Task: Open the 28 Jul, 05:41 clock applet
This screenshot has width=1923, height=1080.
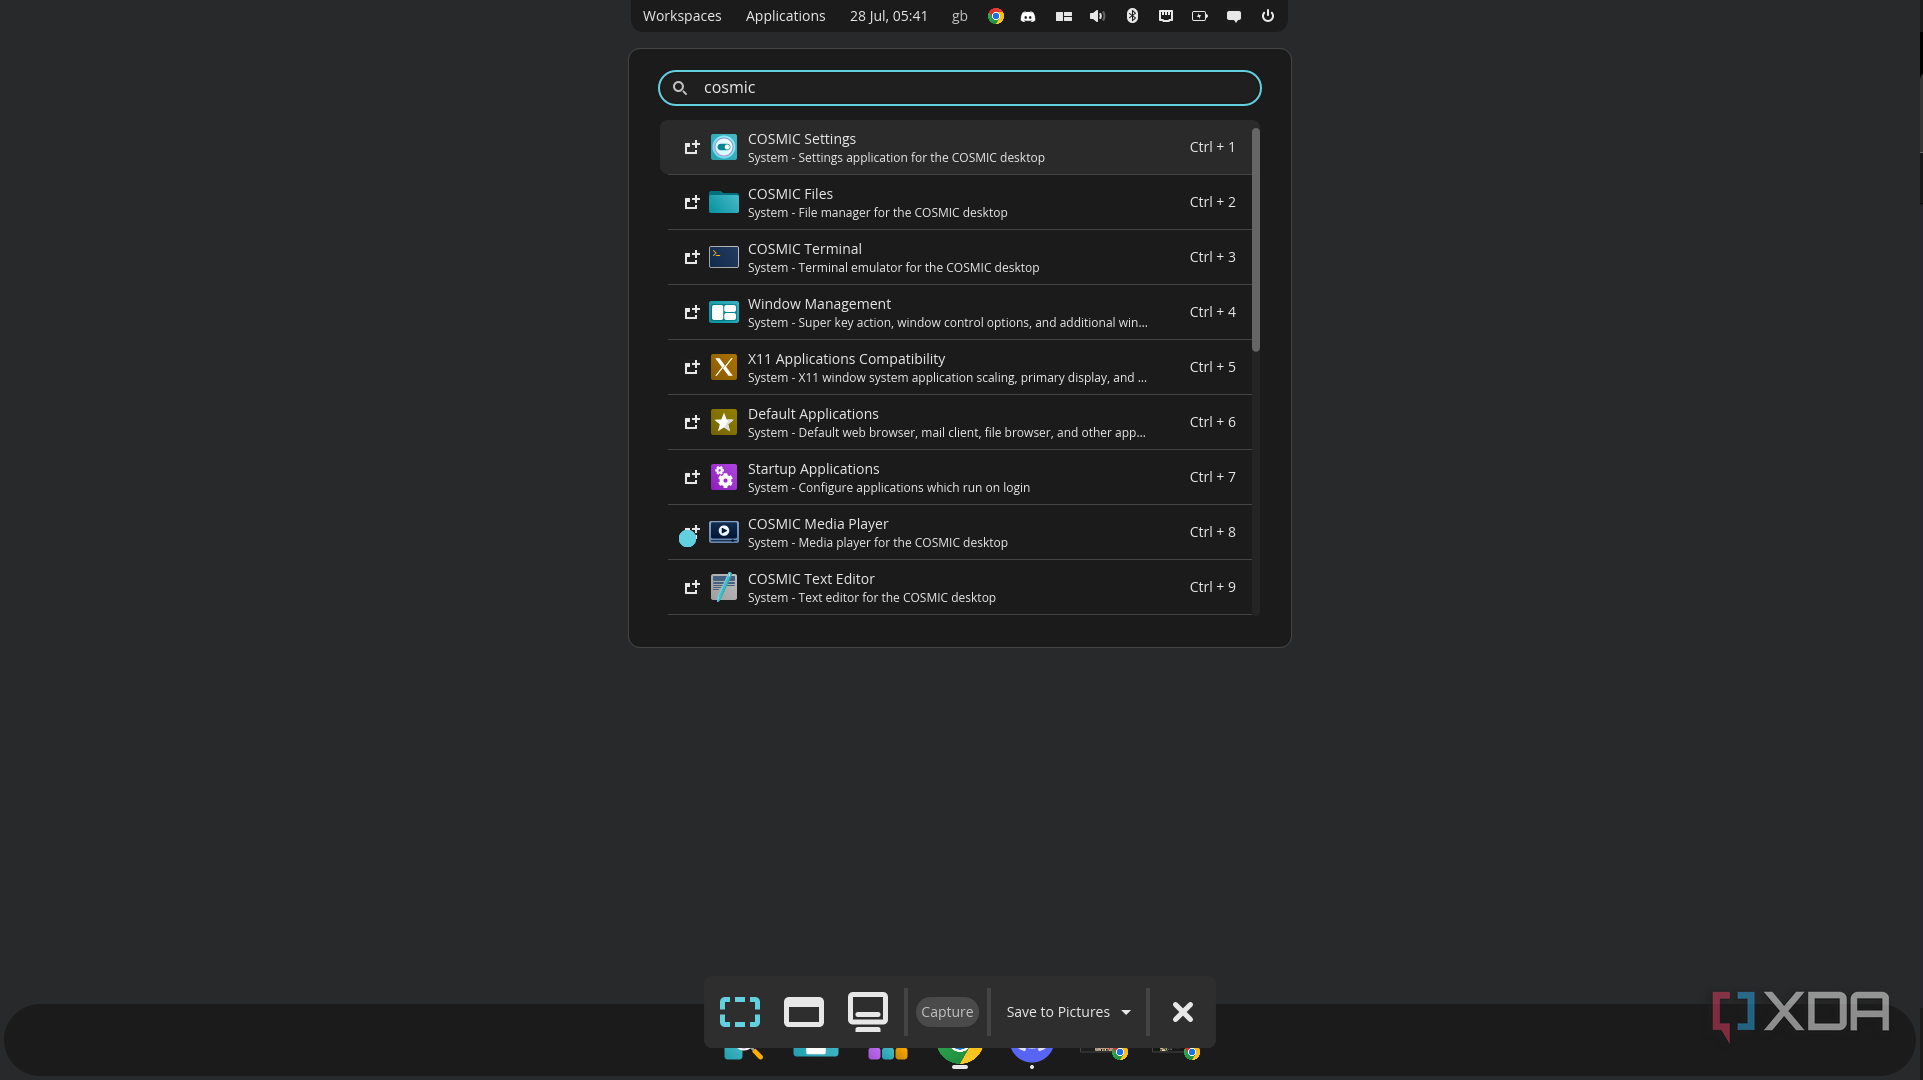Action: click(889, 16)
